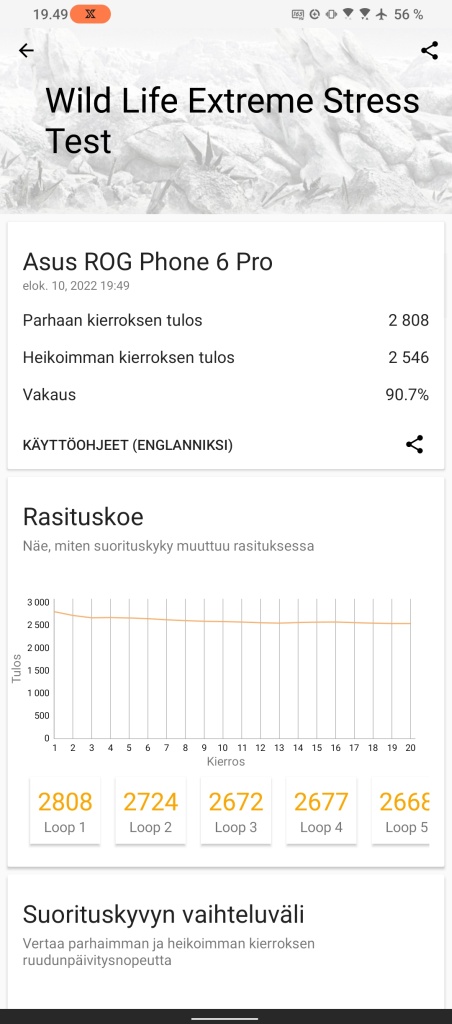Tap the Wi-Fi icon in status bar
The height and width of the screenshot is (1024, 452).
click(349, 14)
